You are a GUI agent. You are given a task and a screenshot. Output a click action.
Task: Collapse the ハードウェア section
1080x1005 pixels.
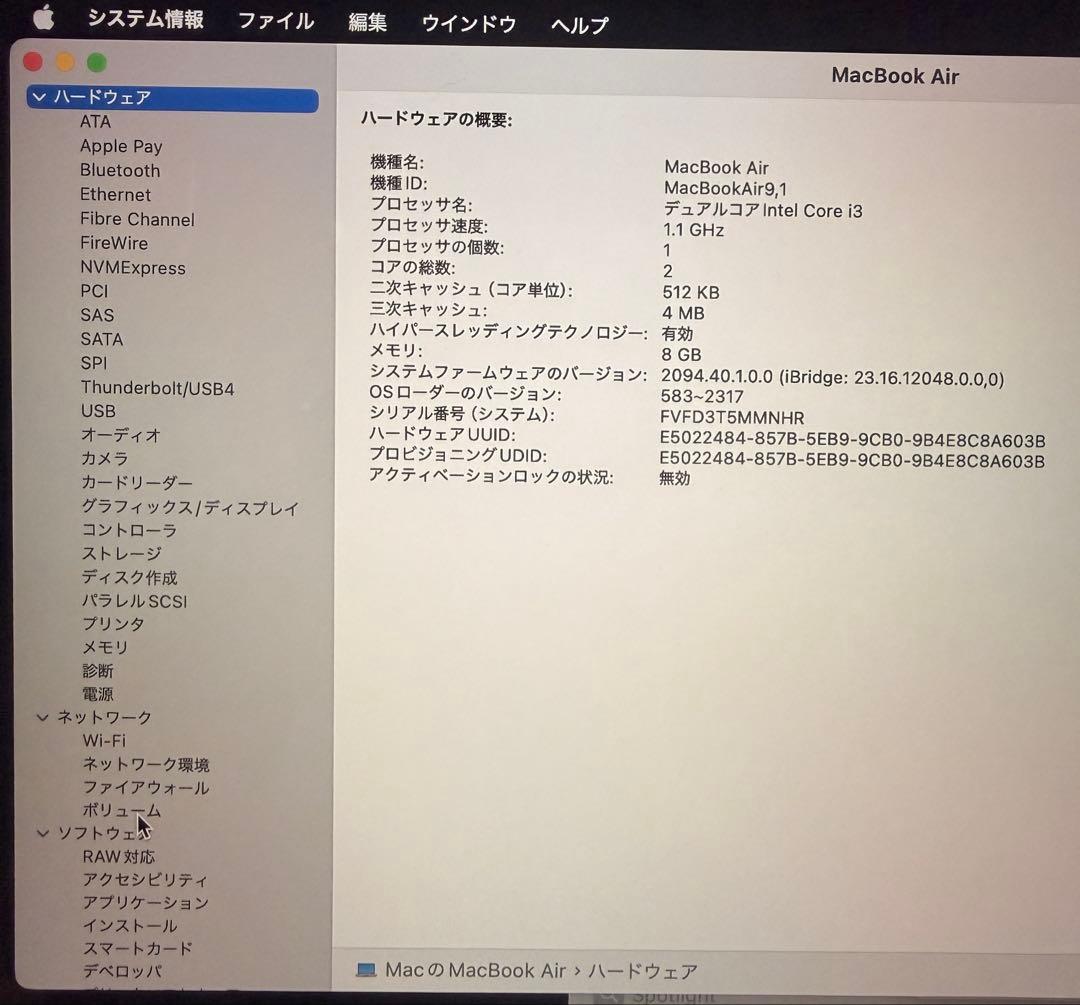(x=40, y=97)
